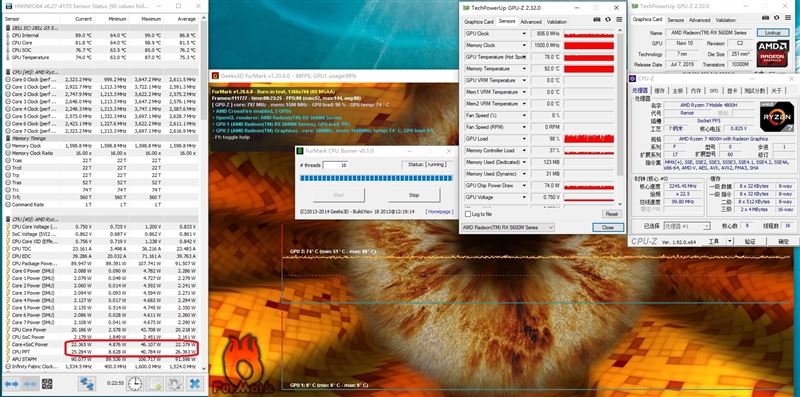The width and height of the screenshot is (800, 397).
Task: Click Stop button in CPU Burner
Action: [x=414, y=195]
